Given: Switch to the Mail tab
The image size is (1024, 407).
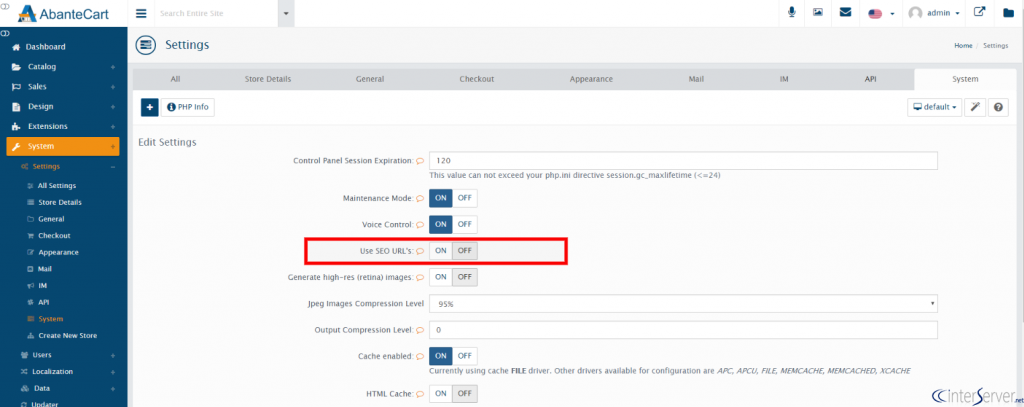Looking at the screenshot, I should pyautogui.click(x=696, y=79).
